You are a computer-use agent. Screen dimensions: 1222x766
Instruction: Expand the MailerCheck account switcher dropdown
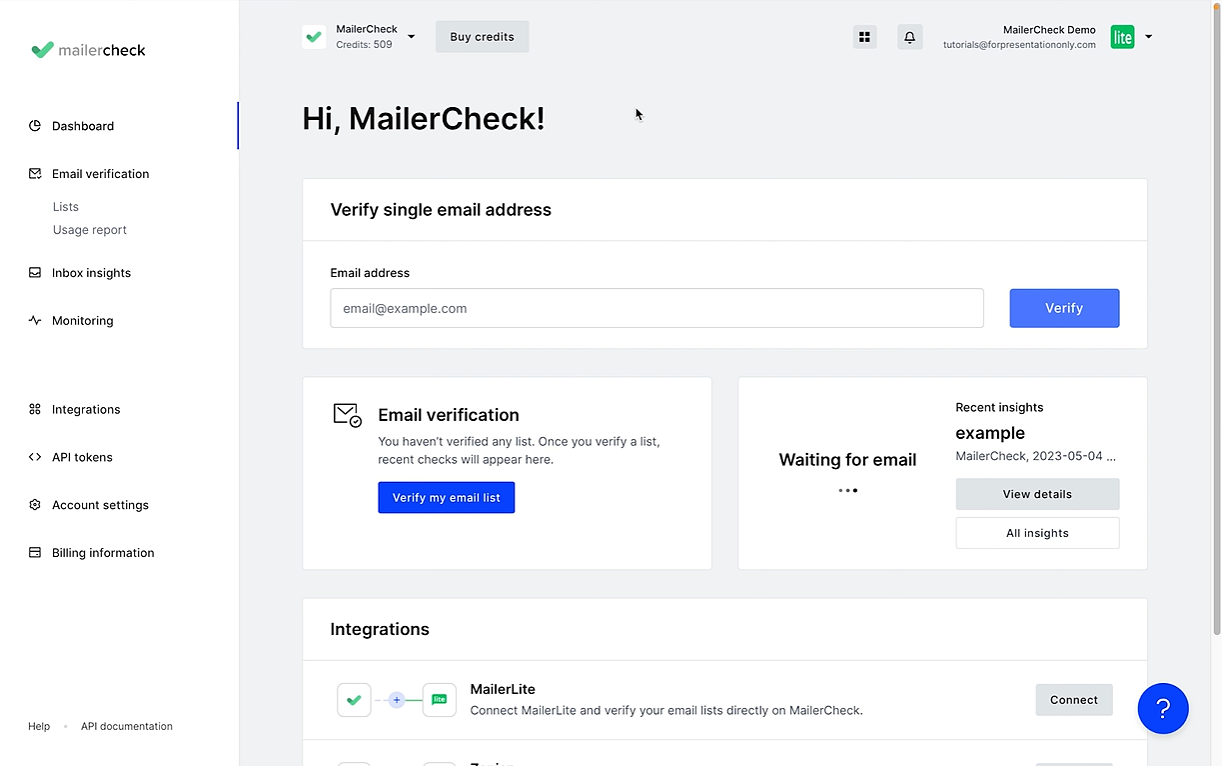click(411, 37)
